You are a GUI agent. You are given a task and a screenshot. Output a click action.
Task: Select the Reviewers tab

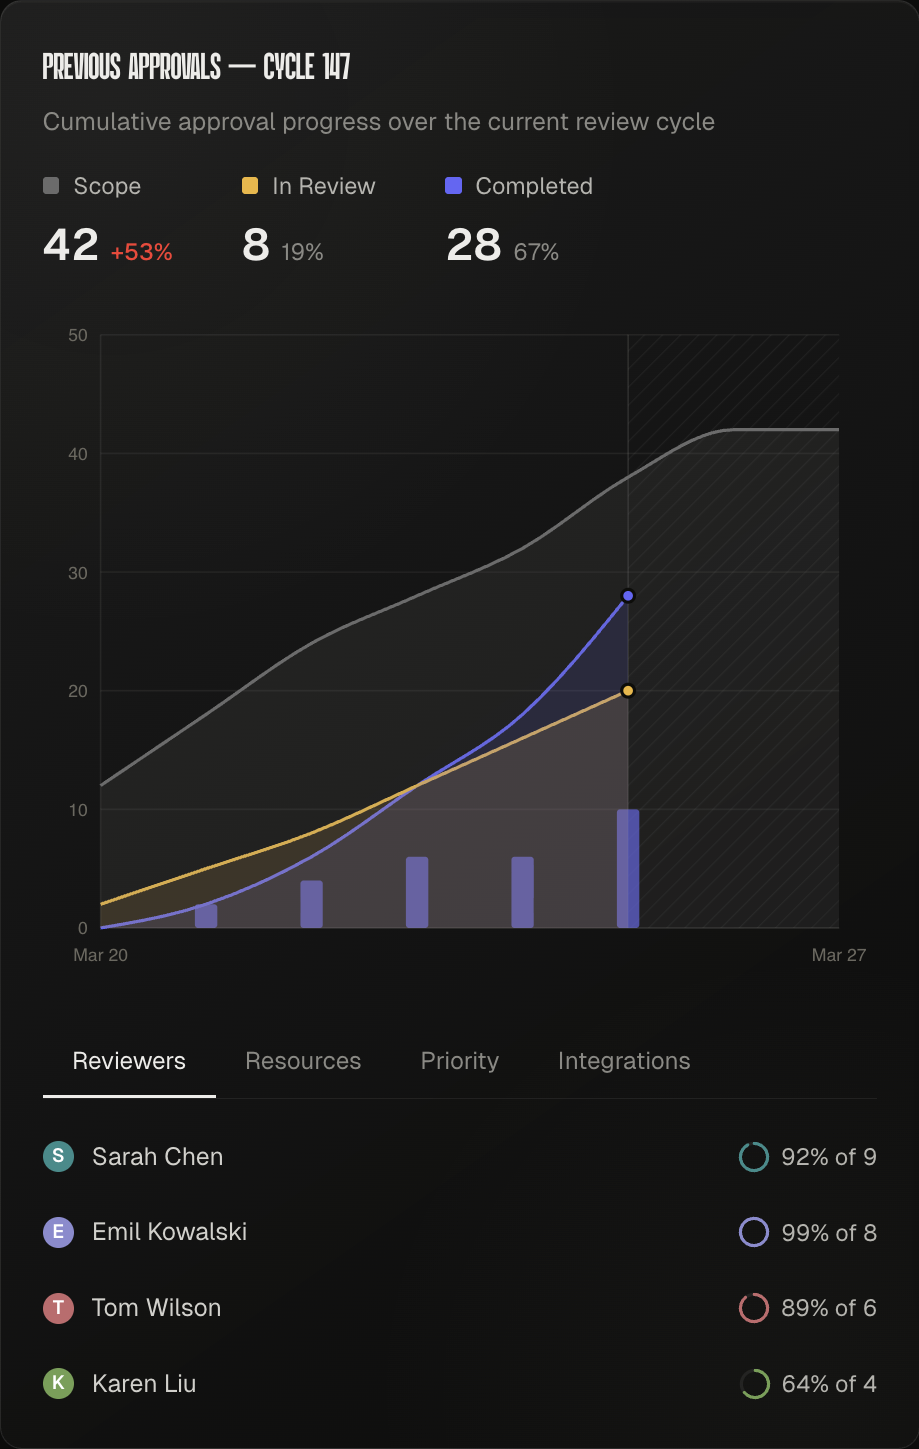click(128, 1061)
